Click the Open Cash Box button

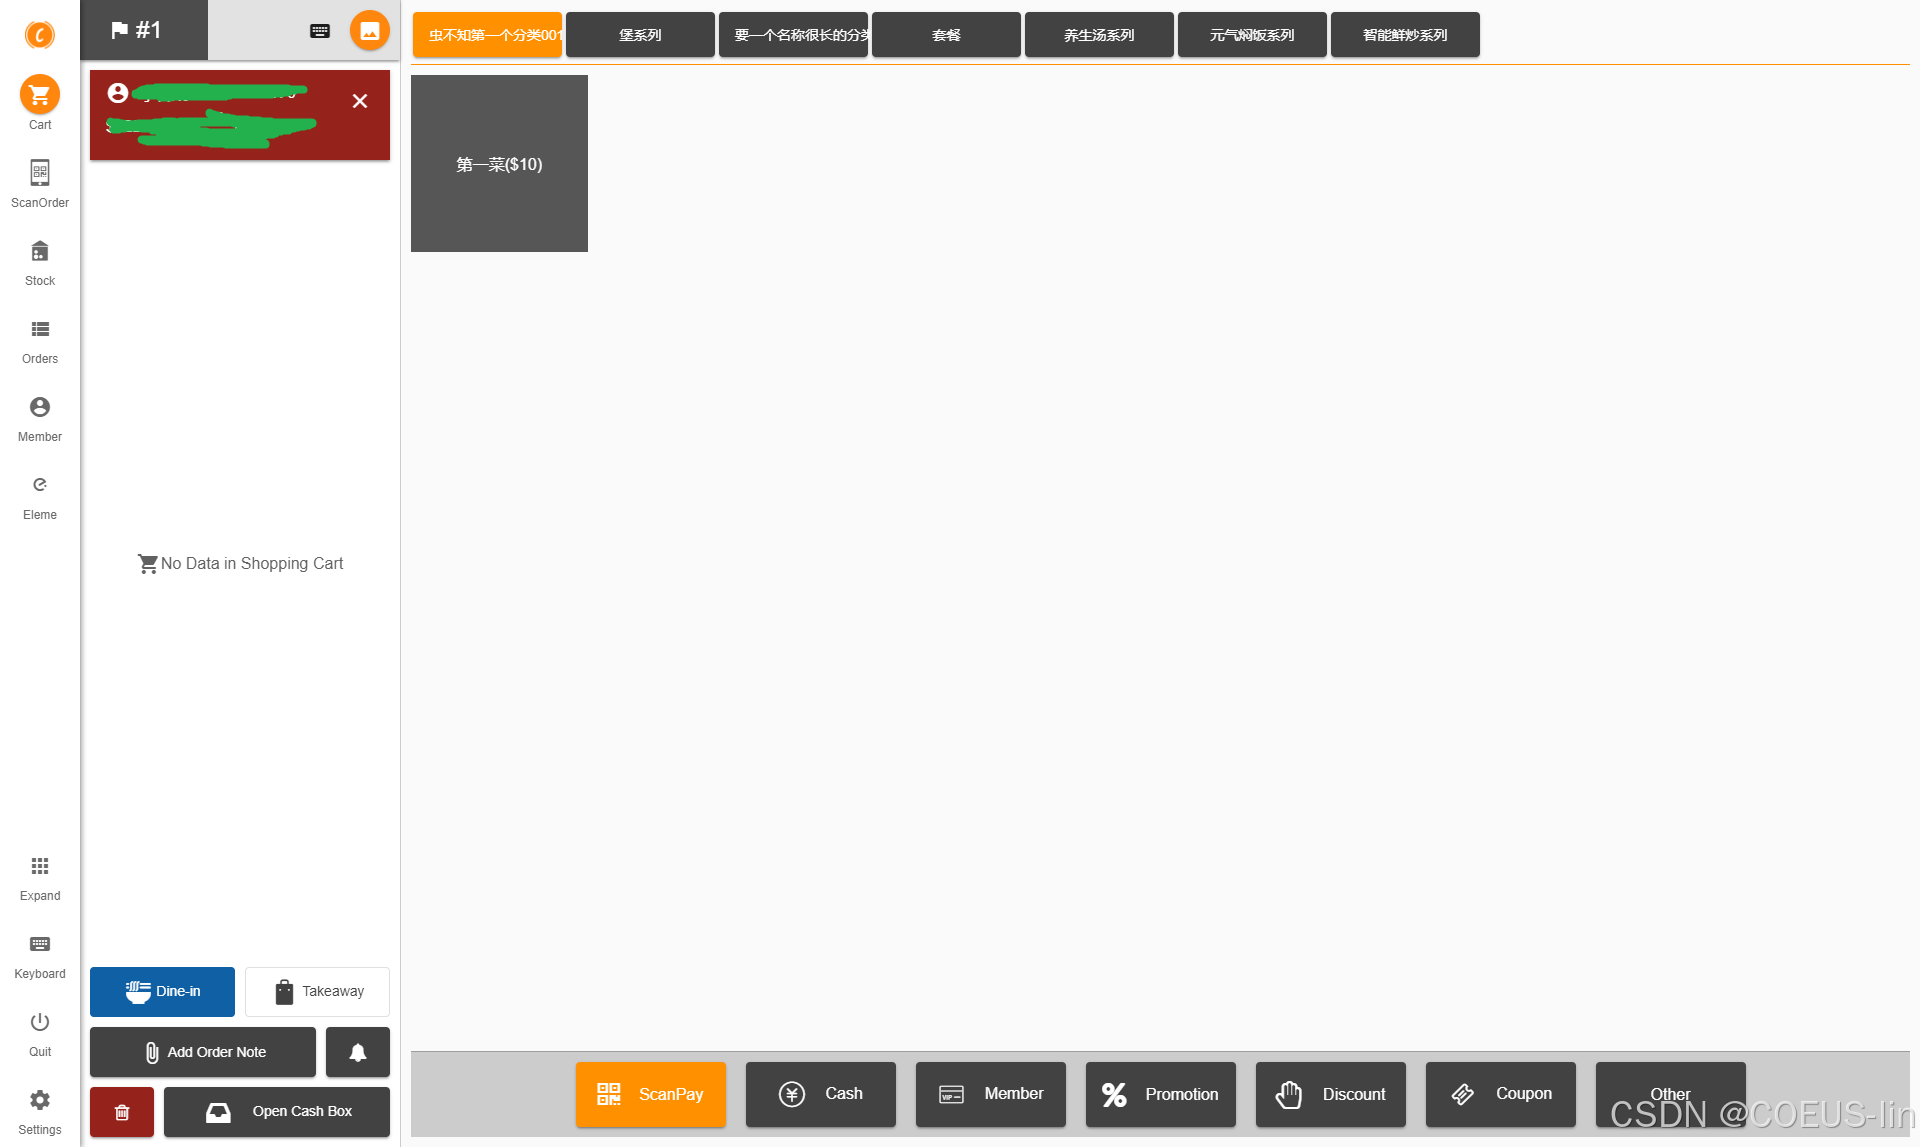277,1112
